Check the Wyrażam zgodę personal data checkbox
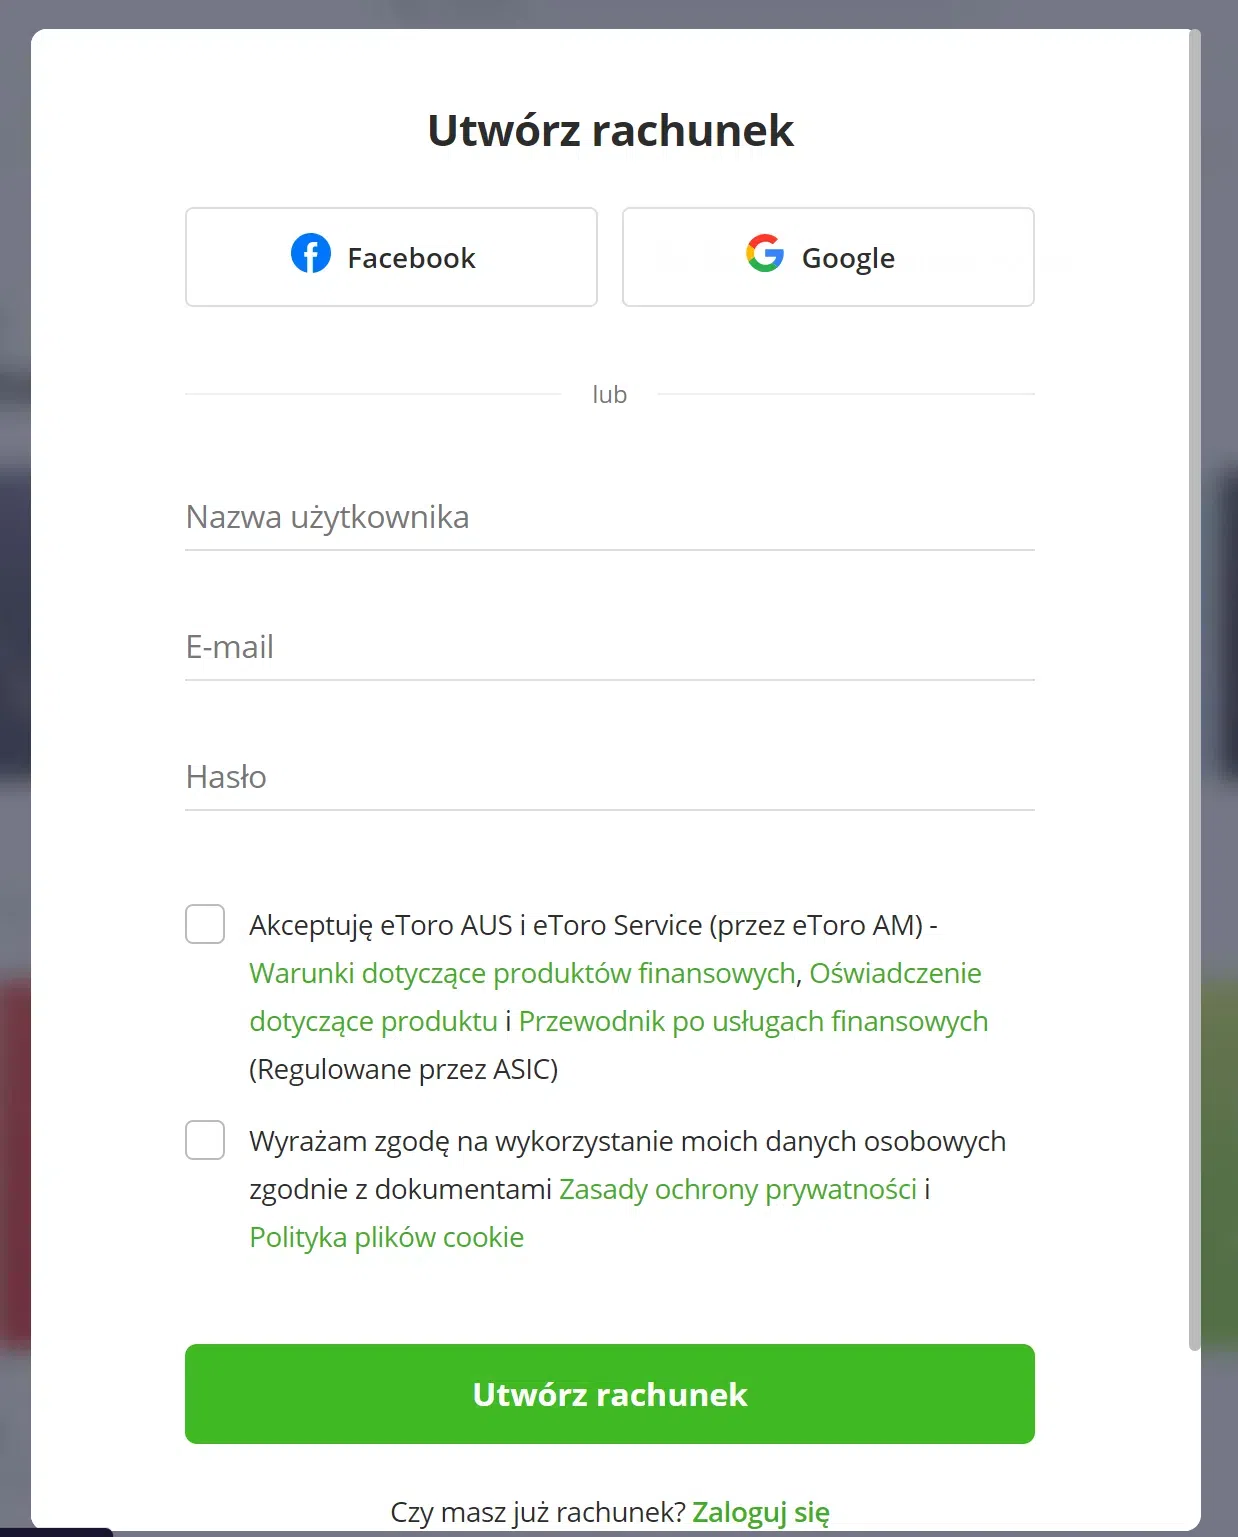Image resolution: width=1238 pixels, height=1537 pixels. tap(205, 1140)
